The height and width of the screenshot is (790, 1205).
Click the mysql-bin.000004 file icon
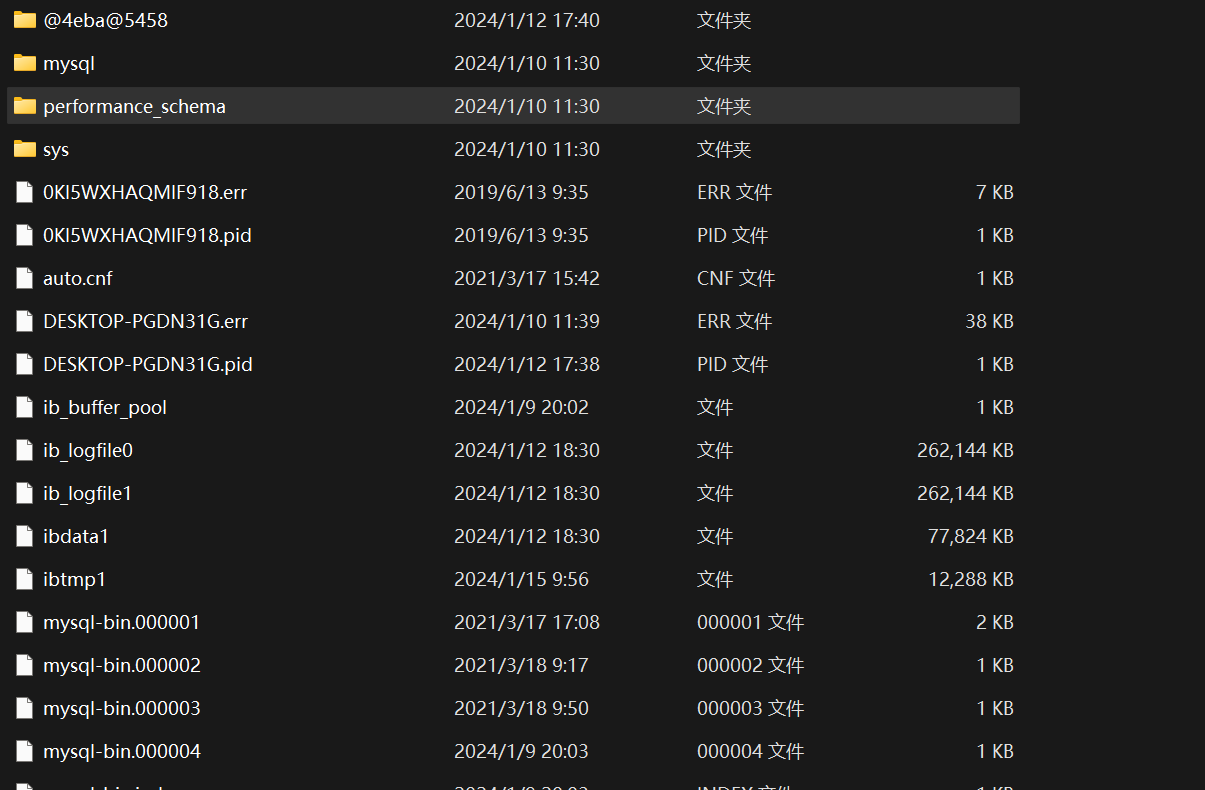25,751
